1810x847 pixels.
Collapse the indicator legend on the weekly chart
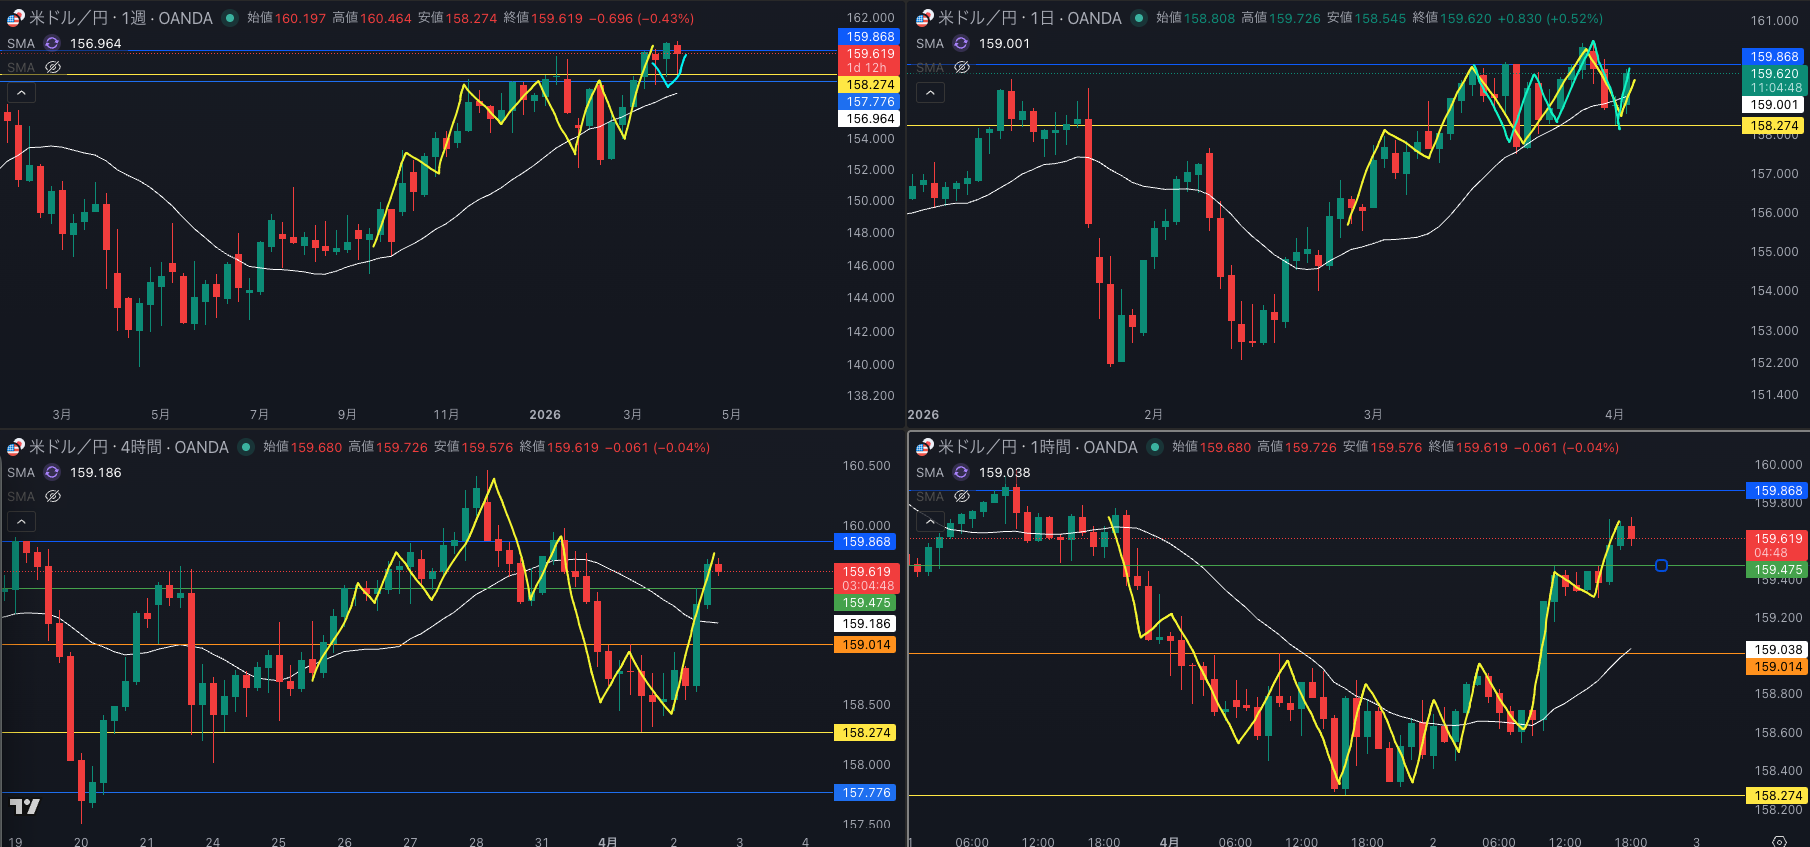click(21, 93)
